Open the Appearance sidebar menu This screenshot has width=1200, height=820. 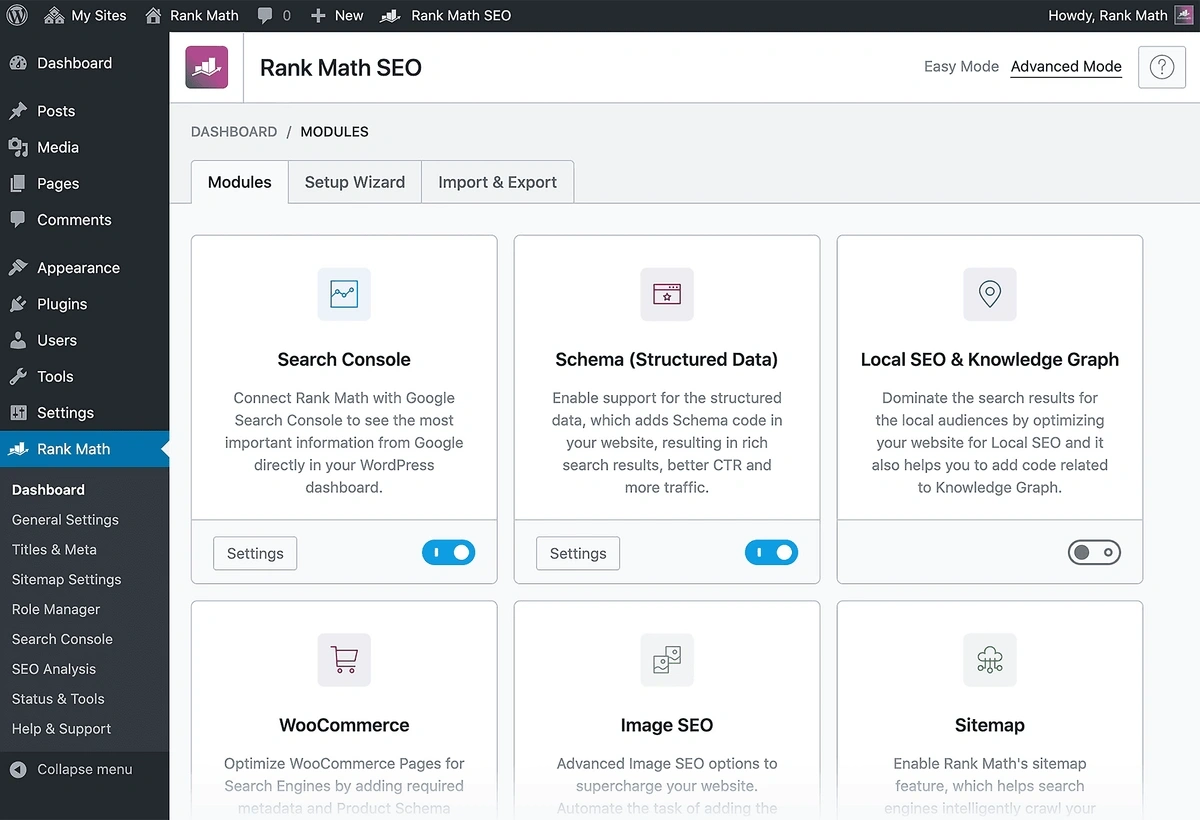[x=85, y=268]
